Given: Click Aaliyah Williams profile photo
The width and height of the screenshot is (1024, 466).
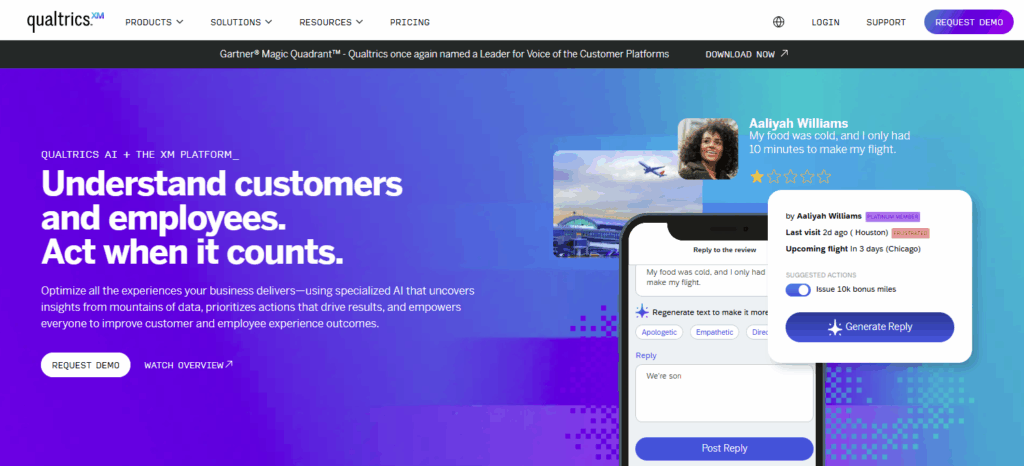Looking at the screenshot, I should pyautogui.click(x=708, y=148).
